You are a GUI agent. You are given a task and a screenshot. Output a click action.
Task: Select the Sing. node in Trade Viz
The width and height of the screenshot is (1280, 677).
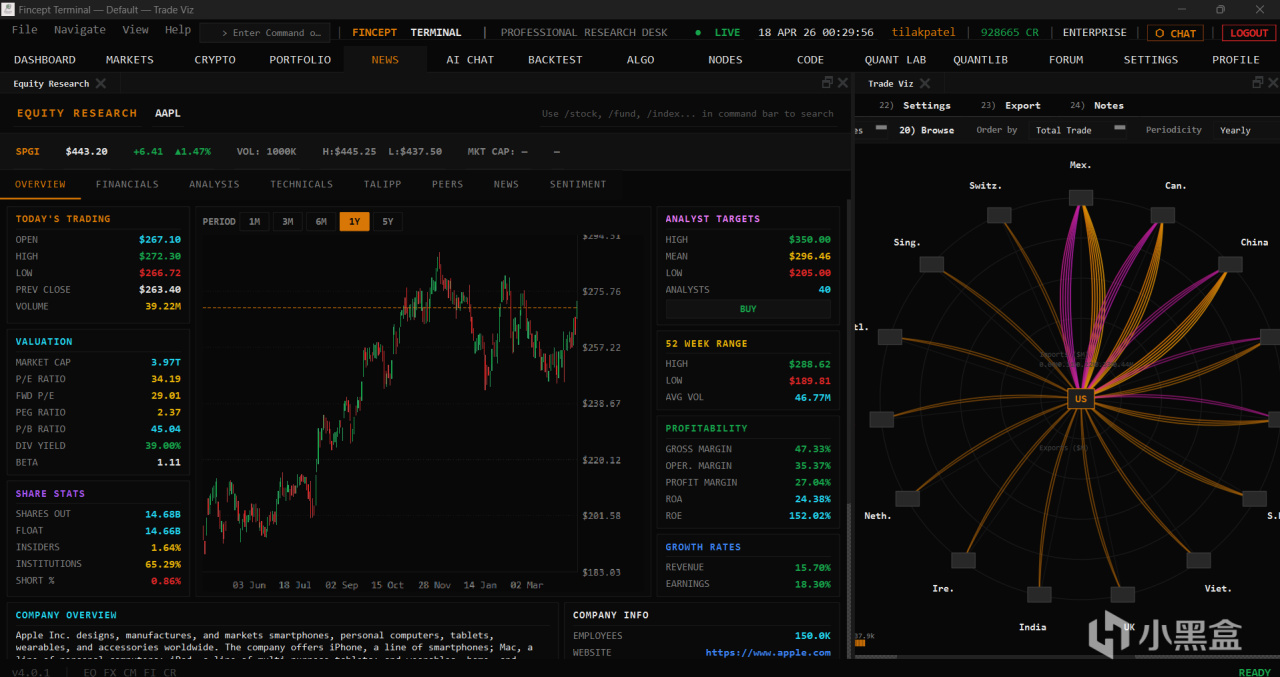point(931,264)
